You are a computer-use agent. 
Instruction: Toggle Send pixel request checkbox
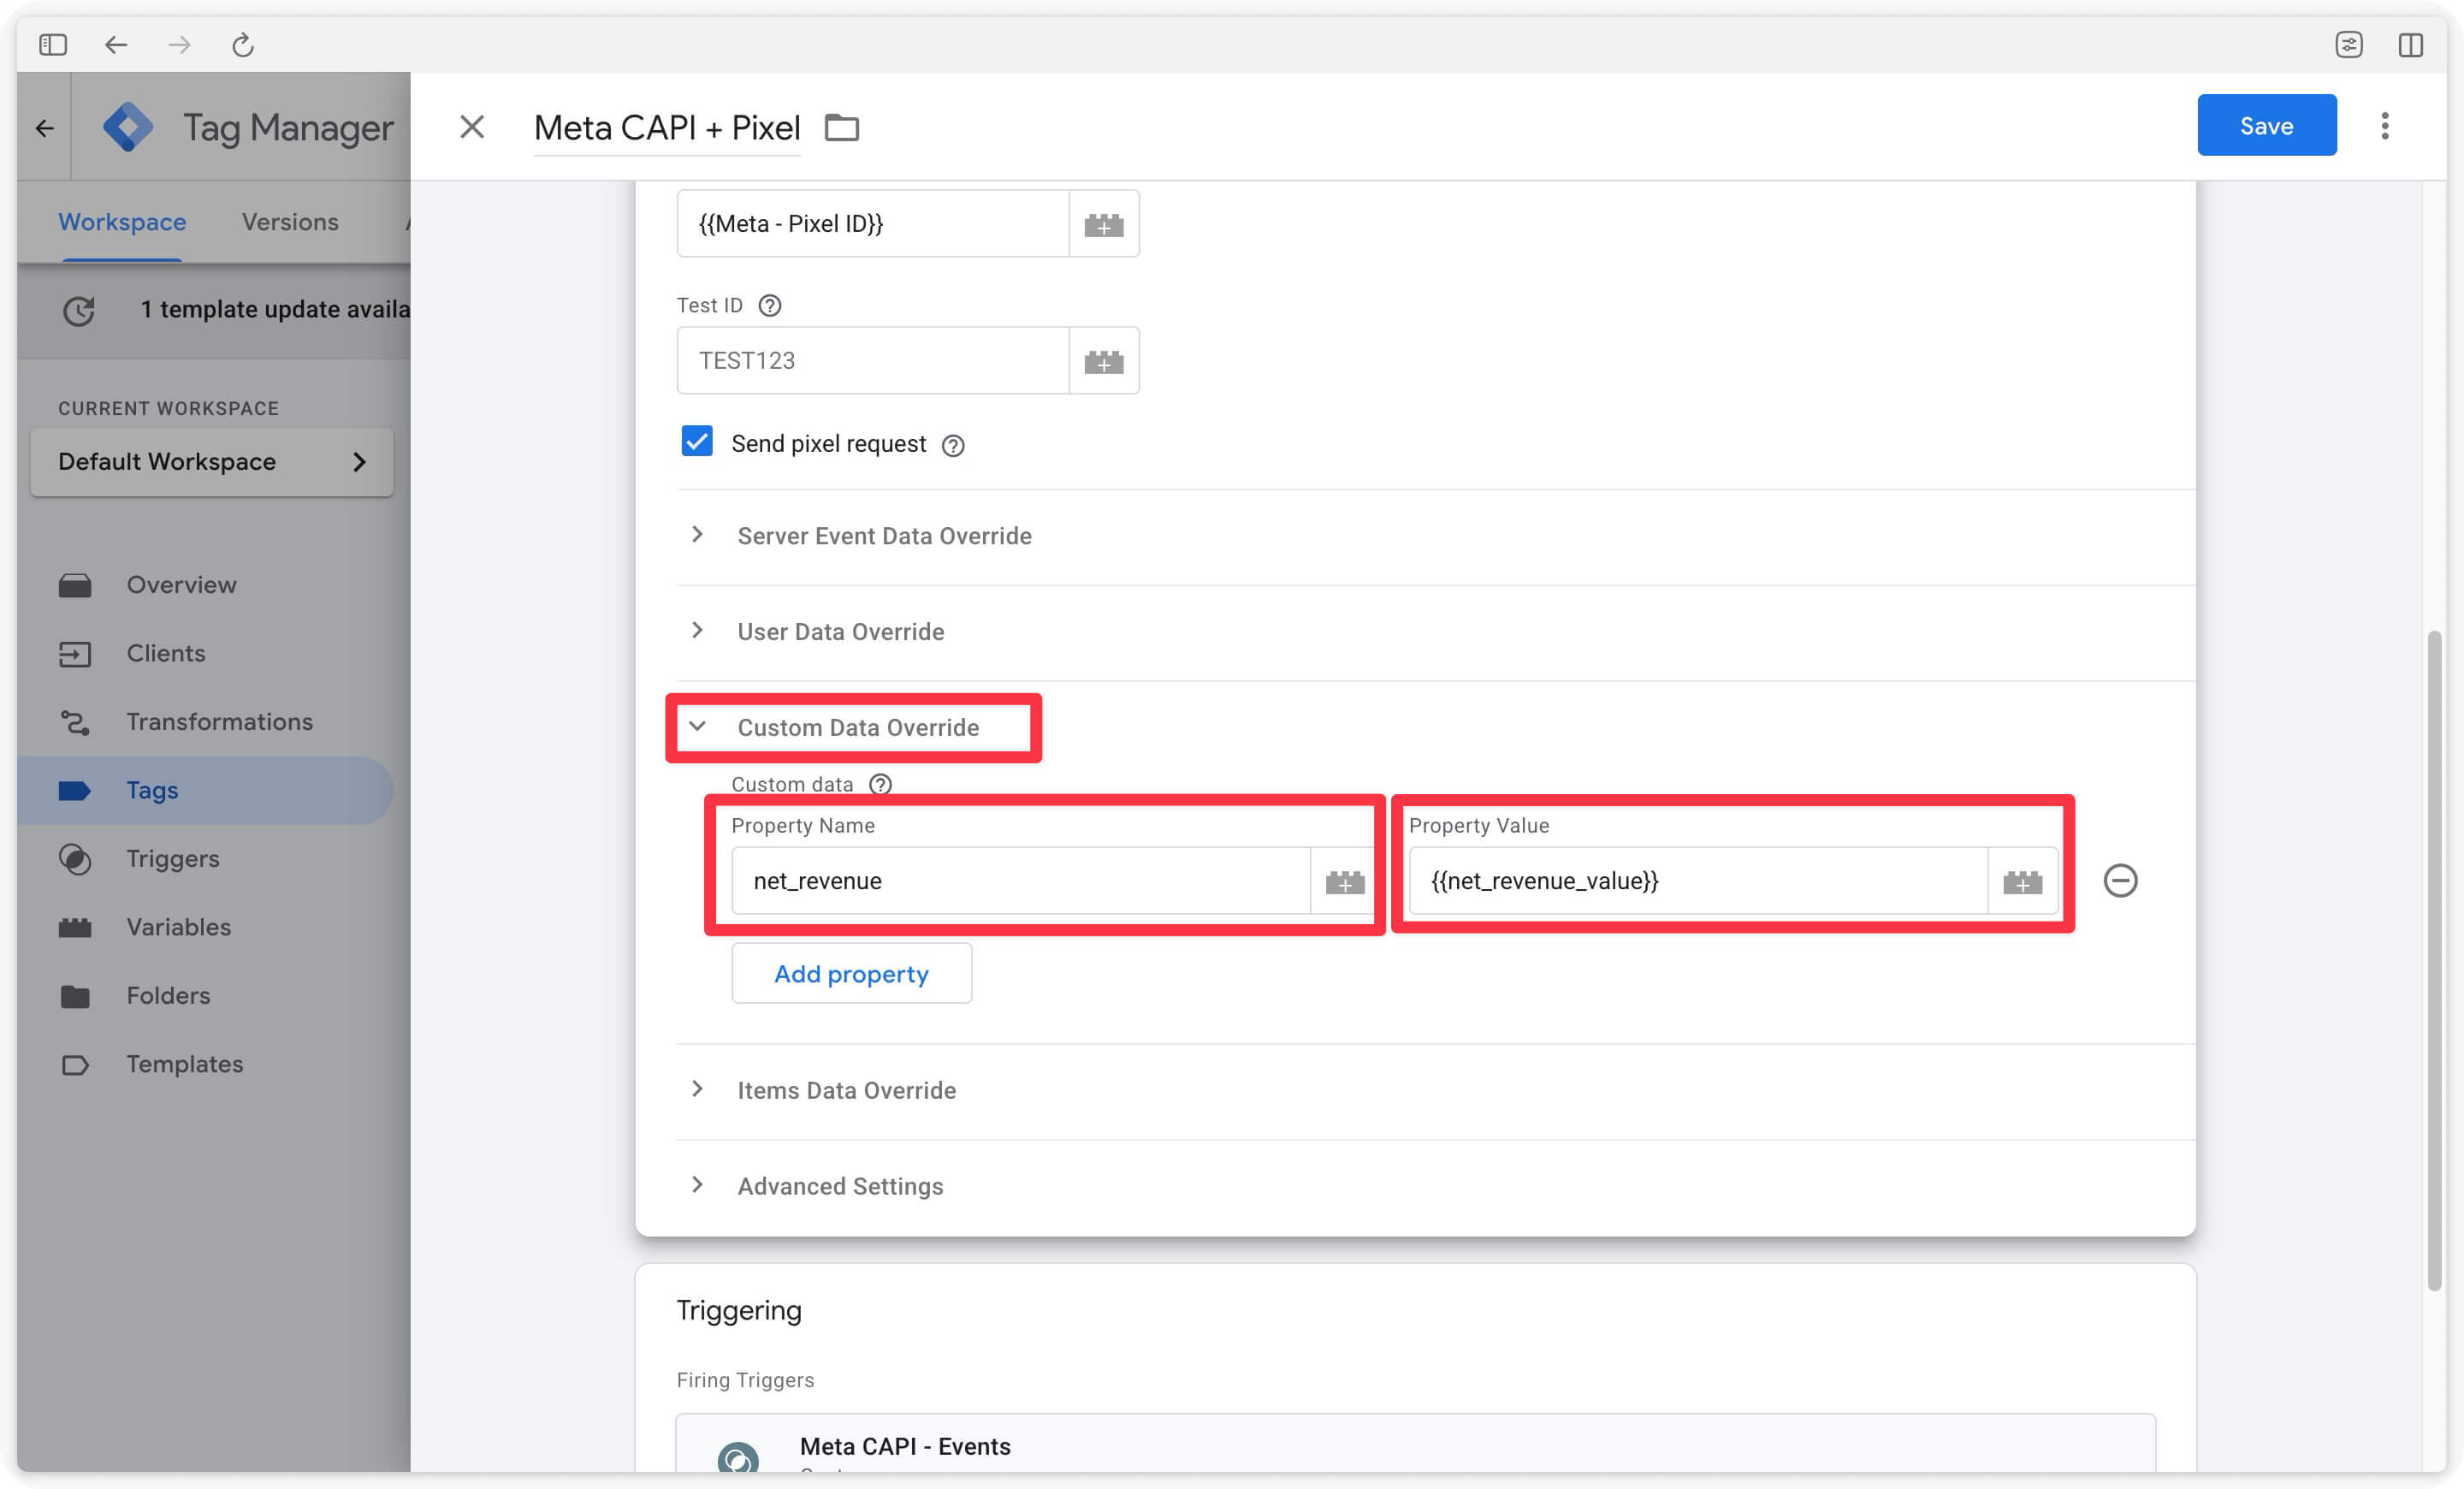point(697,442)
